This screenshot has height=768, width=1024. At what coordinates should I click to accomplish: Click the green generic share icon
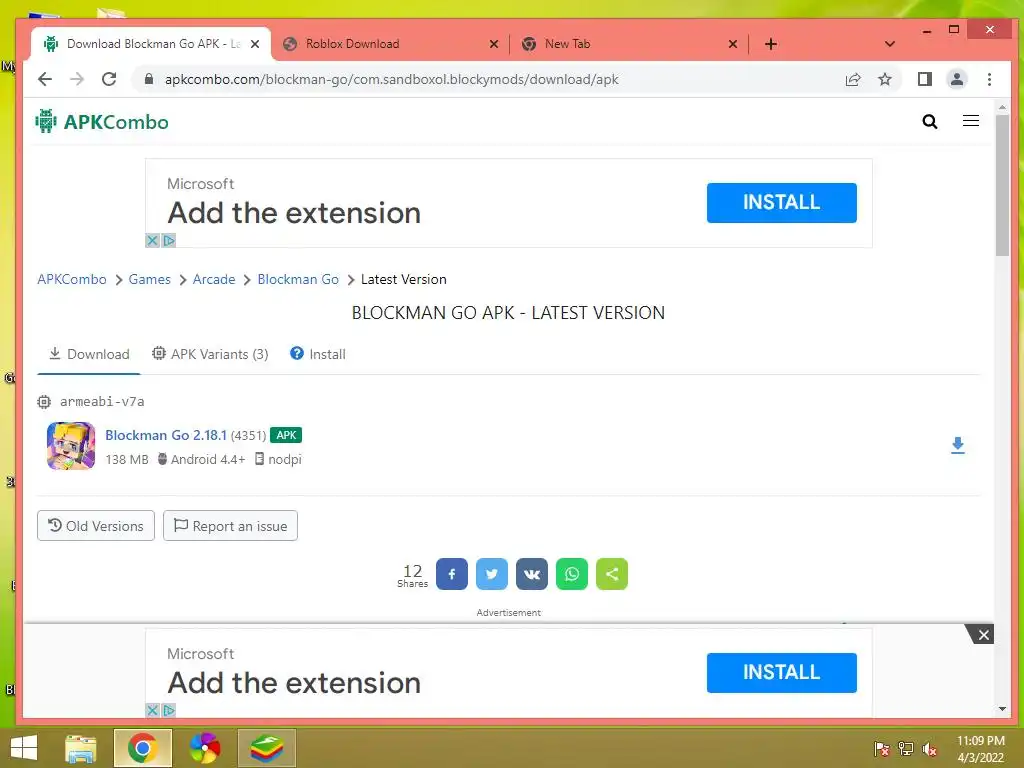[x=612, y=574]
